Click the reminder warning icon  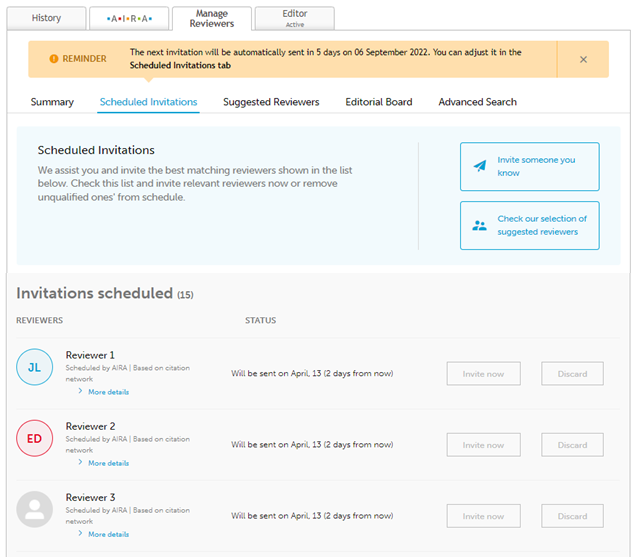coord(54,59)
